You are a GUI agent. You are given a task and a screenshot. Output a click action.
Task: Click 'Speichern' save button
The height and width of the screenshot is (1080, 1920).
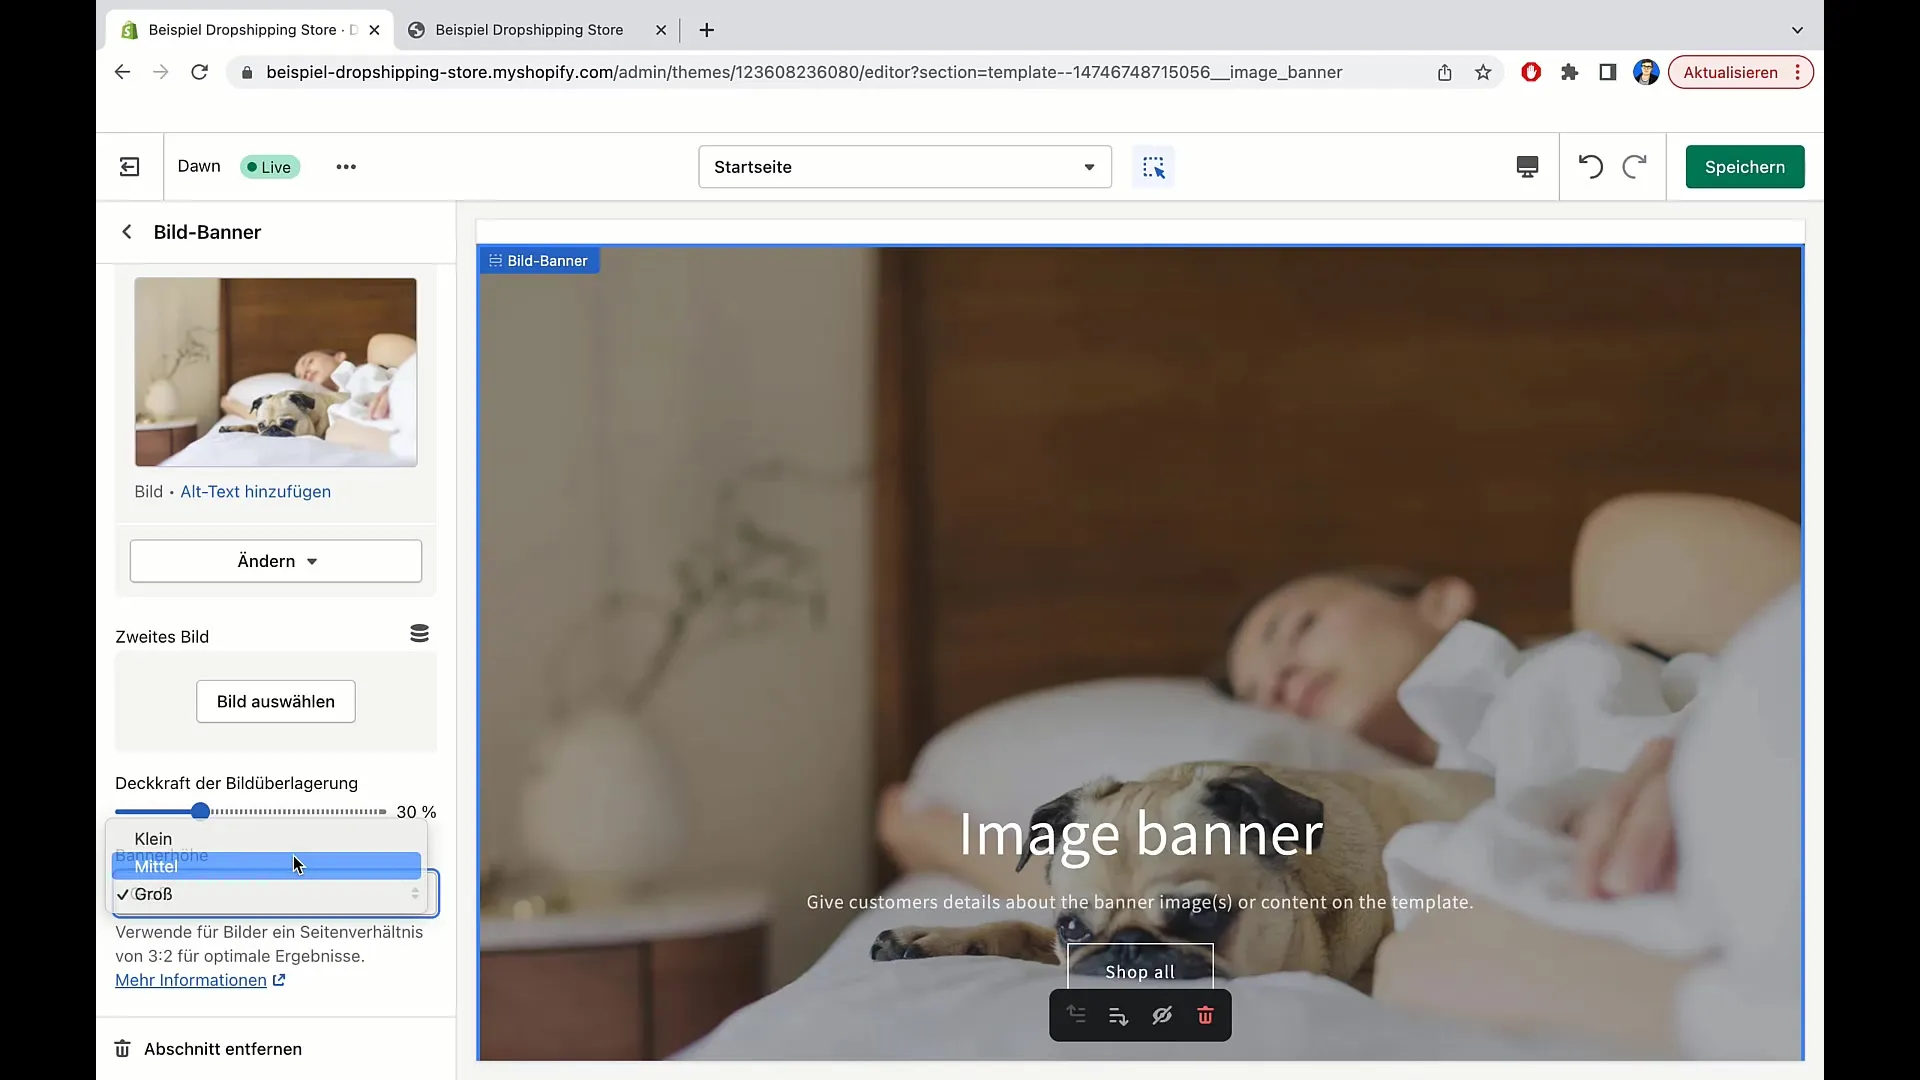tap(1745, 166)
